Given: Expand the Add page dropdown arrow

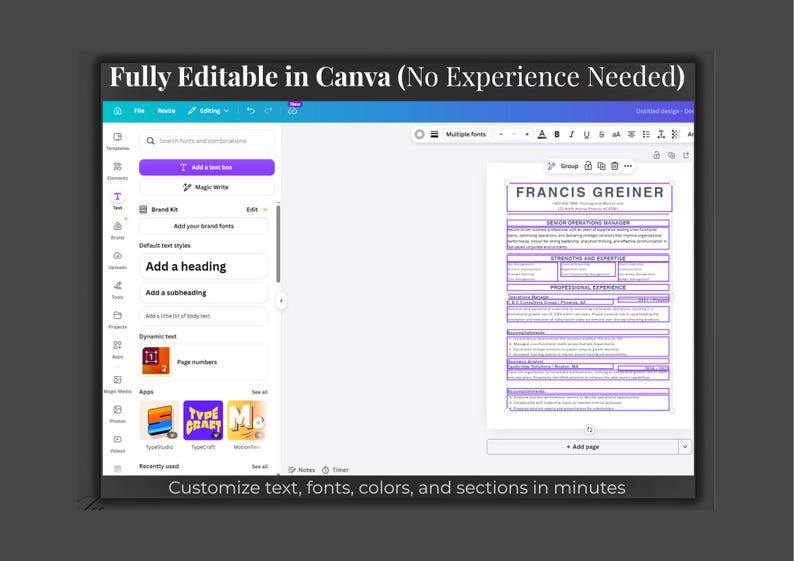Looking at the screenshot, I should (685, 447).
